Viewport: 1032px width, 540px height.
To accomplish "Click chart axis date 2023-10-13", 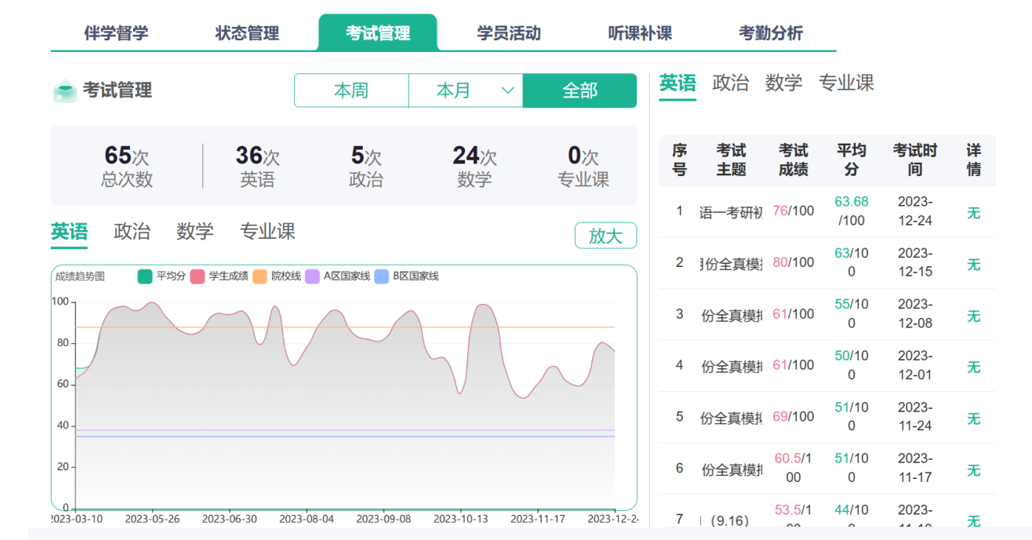I will [461, 519].
